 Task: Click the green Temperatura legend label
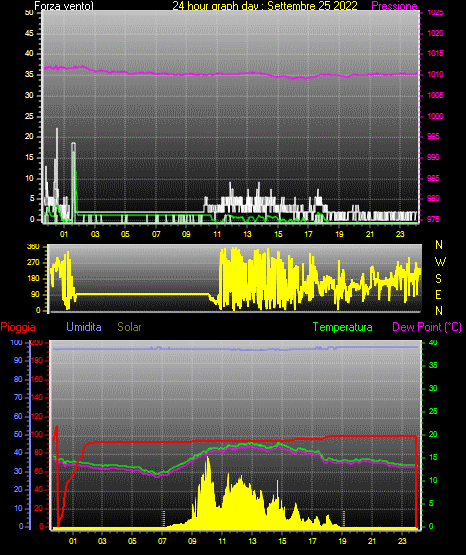(x=343, y=327)
